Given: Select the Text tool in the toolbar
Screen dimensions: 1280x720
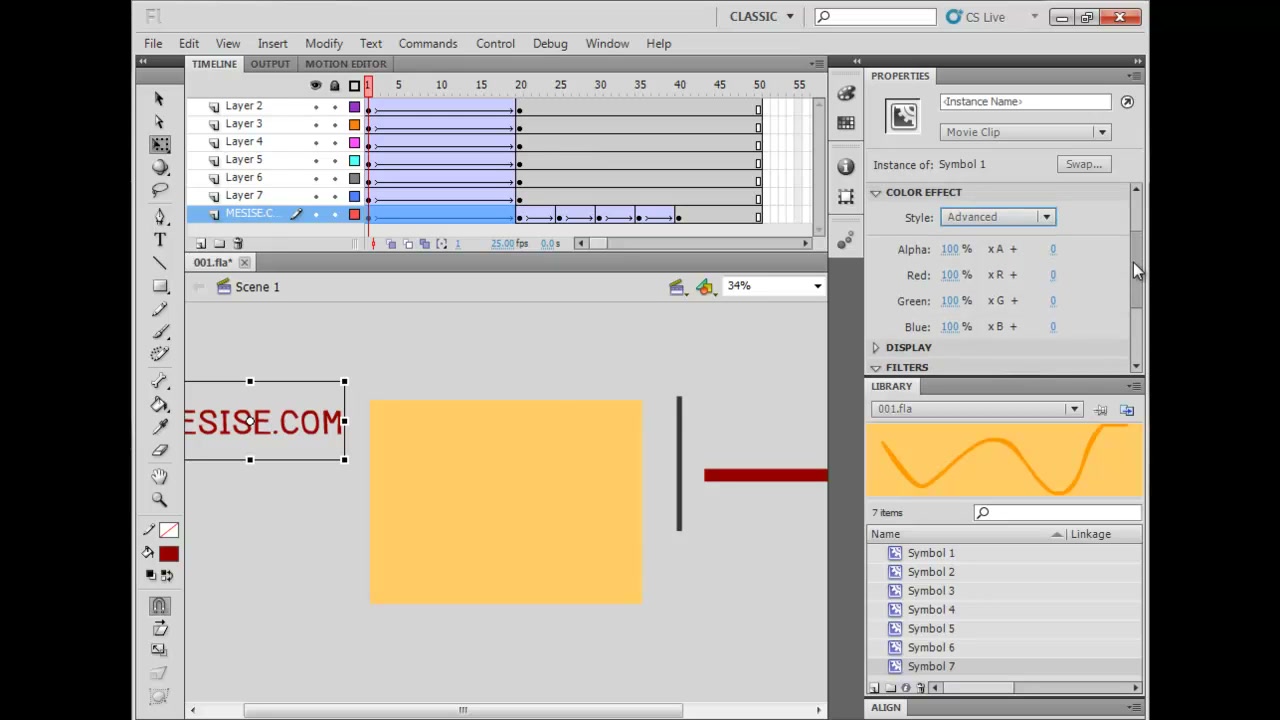Looking at the screenshot, I should point(160,240).
